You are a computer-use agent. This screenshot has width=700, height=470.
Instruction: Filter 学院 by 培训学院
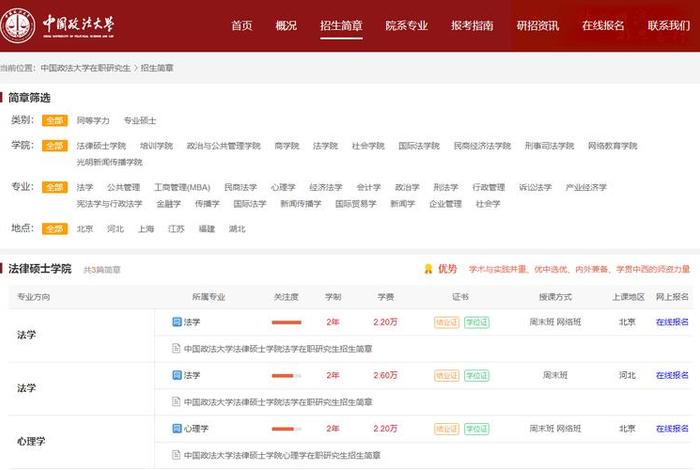click(156, 146)
